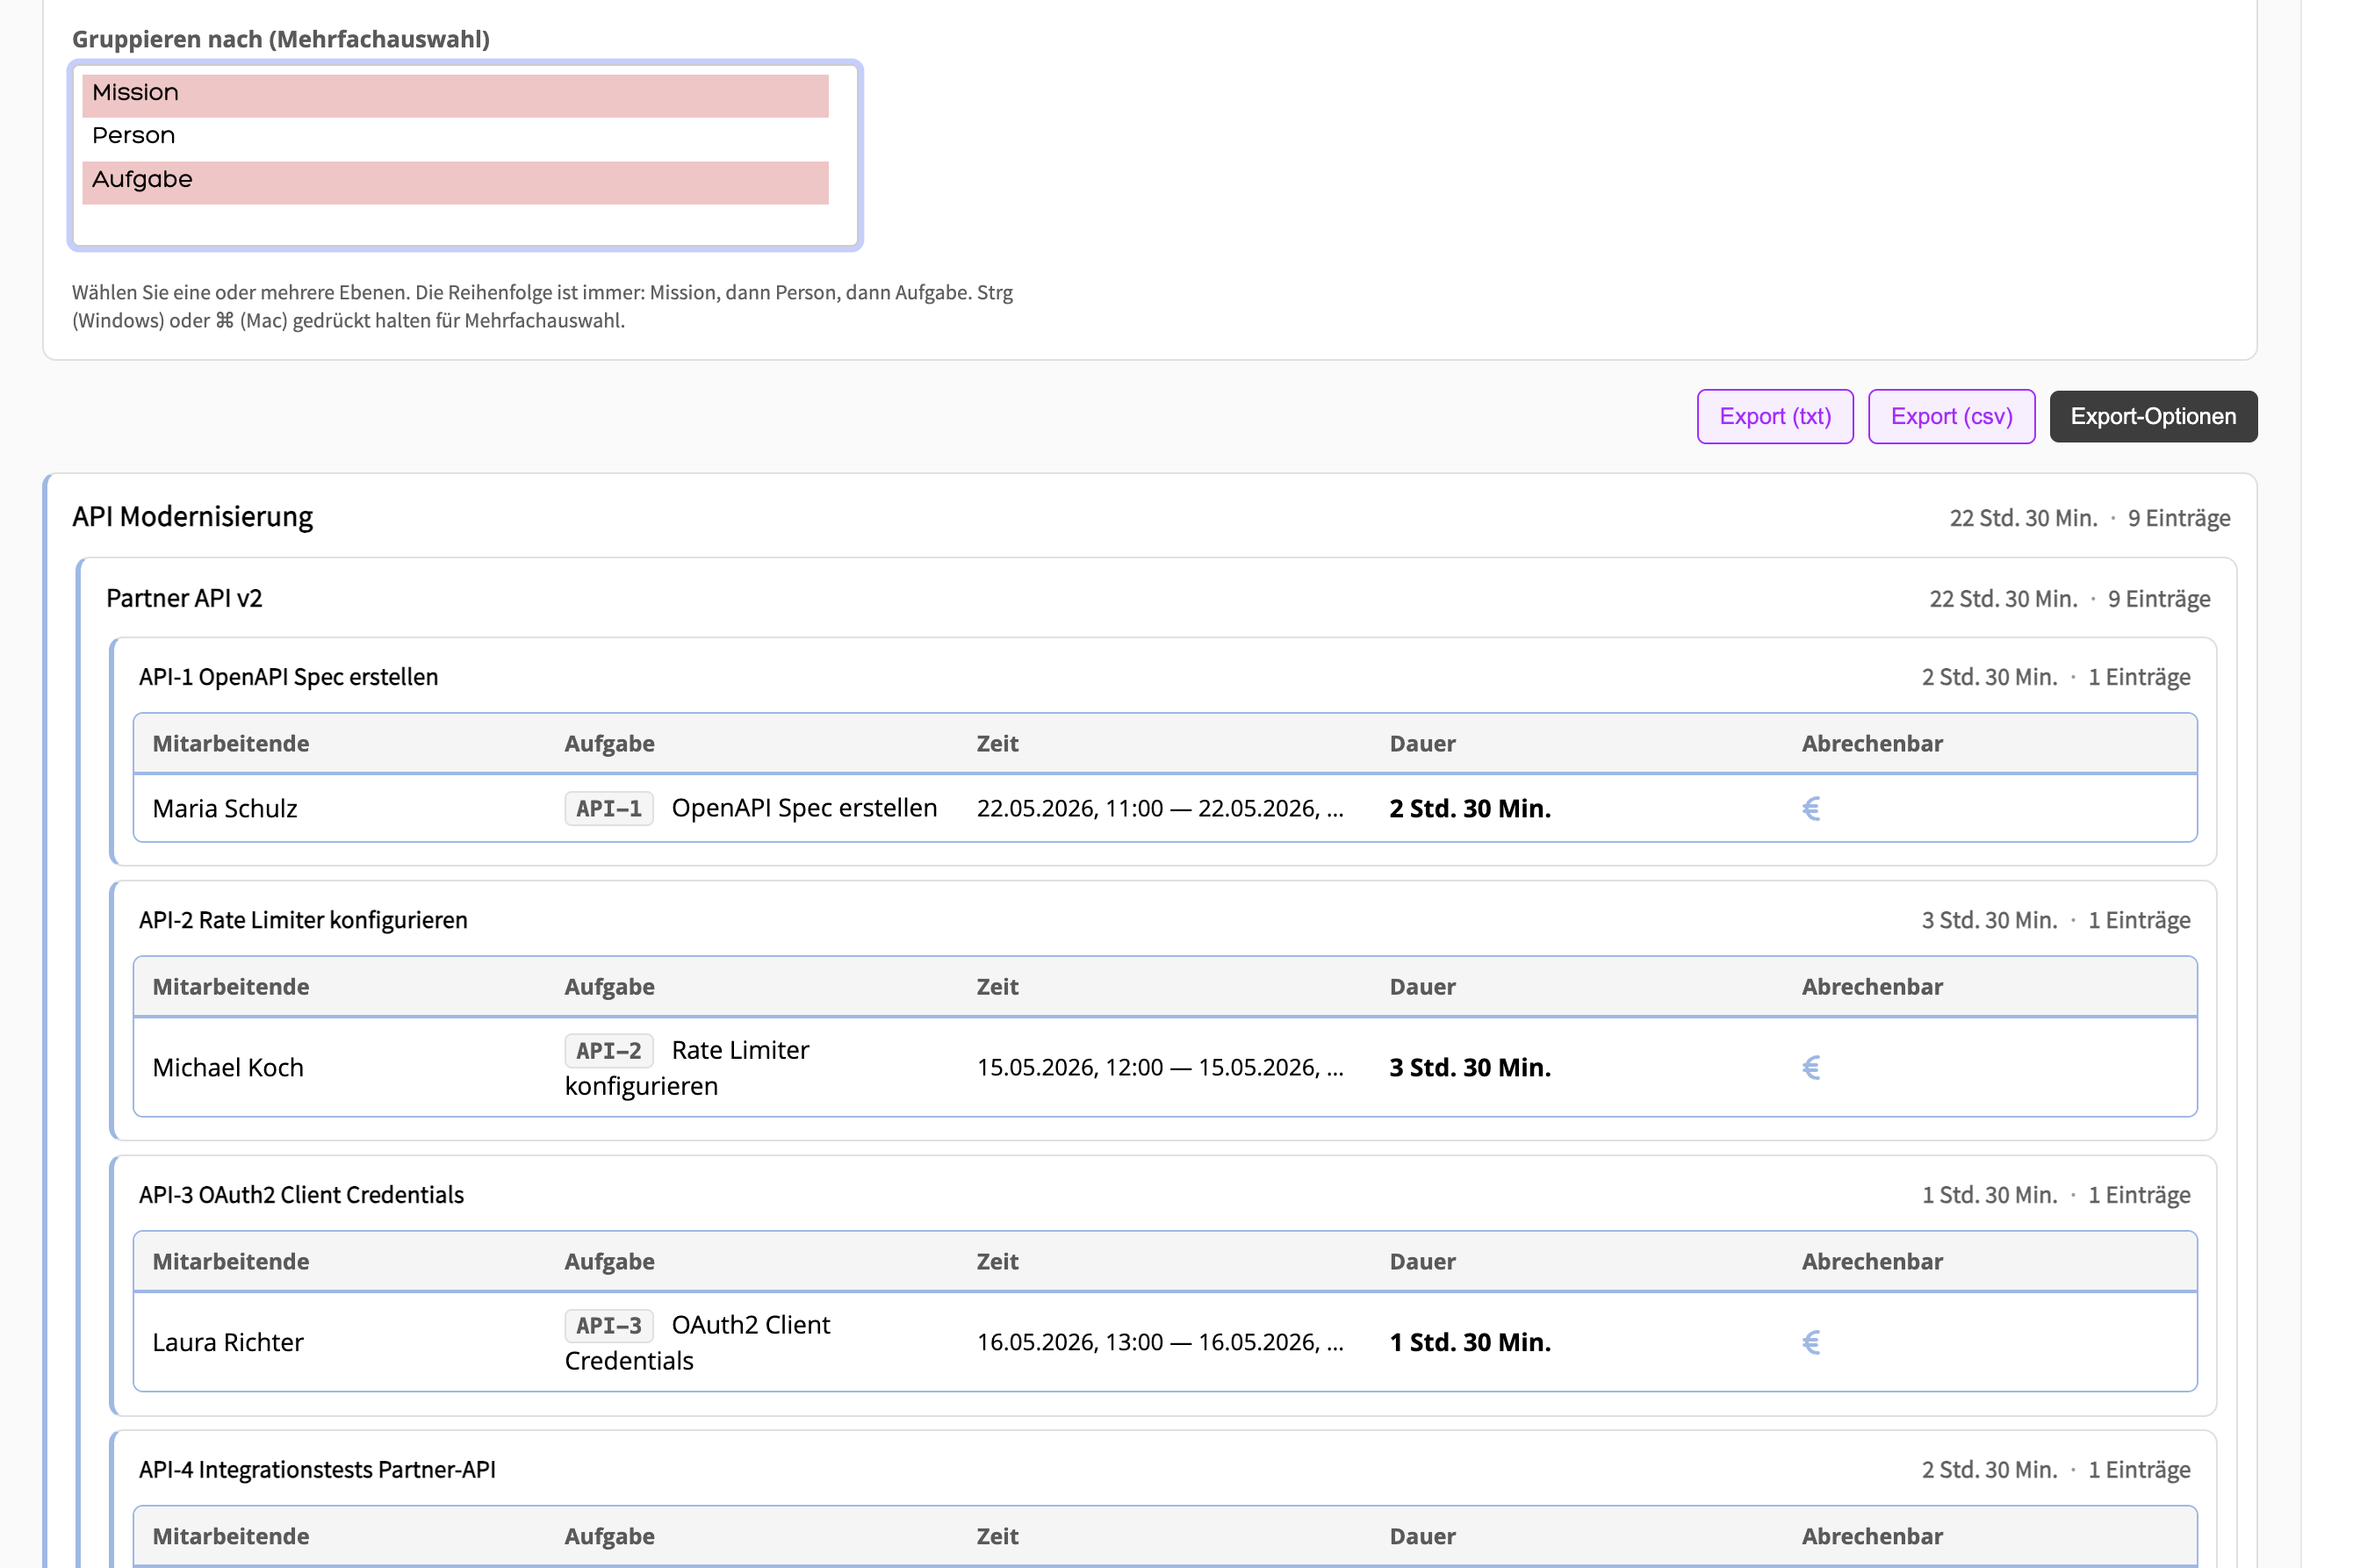Click the Partner API v2 group heading
This screenshot has width=2353, height=1568.
pyautogui.click(x=184, y=598)
